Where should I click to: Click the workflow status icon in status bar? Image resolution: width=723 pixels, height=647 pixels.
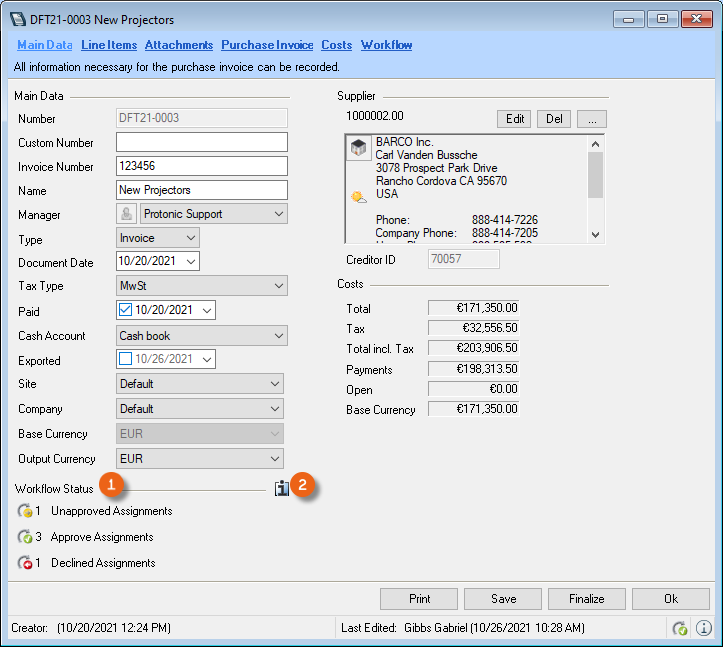click(680, 628)
